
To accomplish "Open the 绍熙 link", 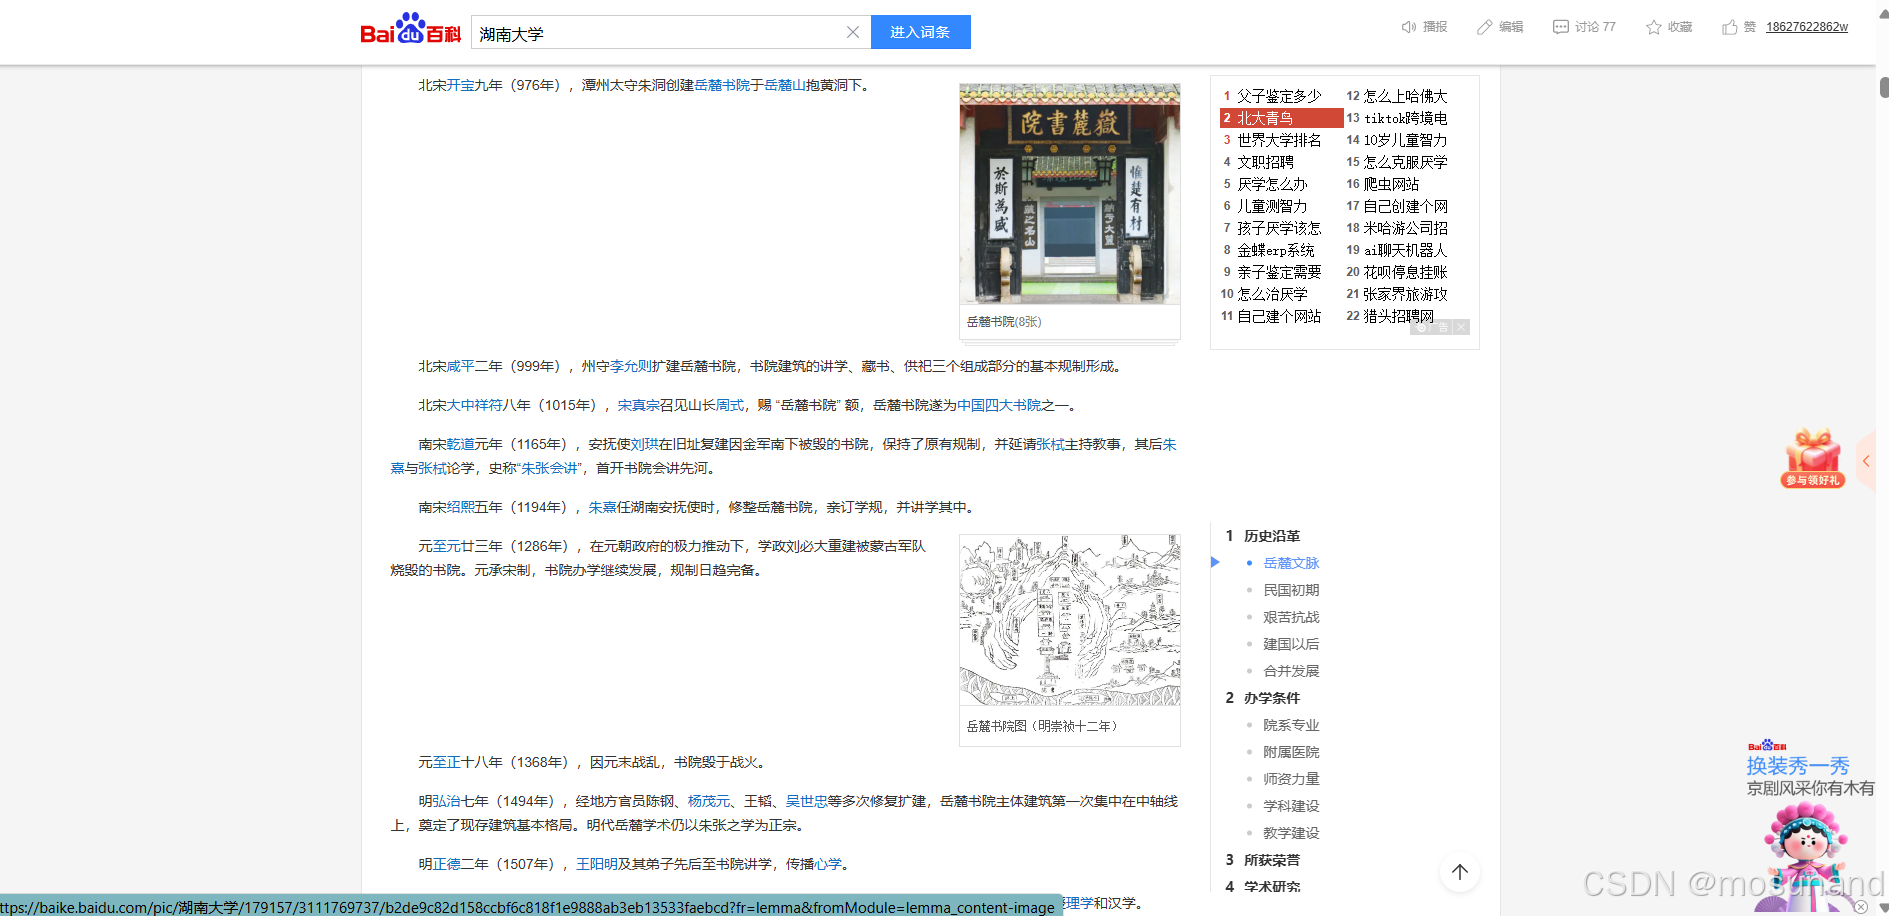I will pyautogui.click(x=460, y=508).
